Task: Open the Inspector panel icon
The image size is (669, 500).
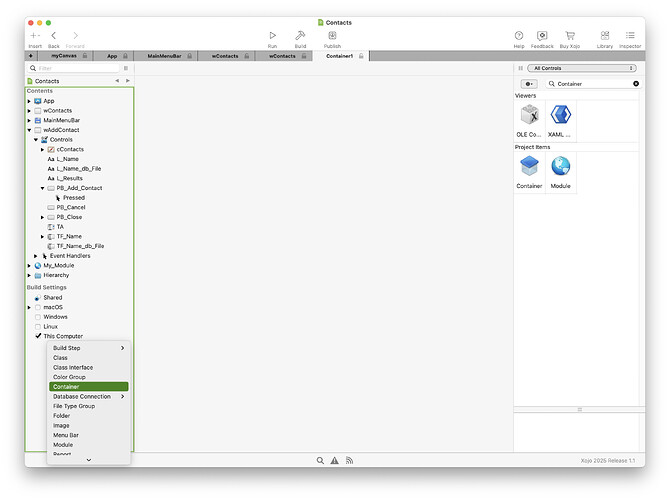Action: pyautogui.click(x=630, y=35)
